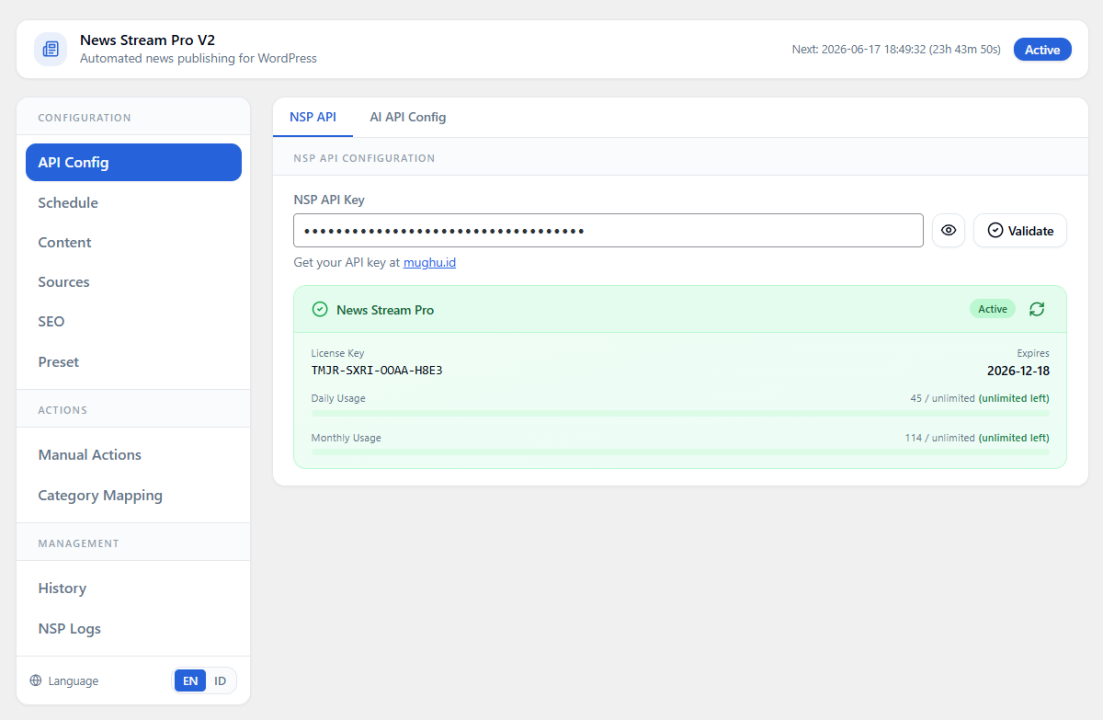Click the Next run time text in header

click(896, 50)
